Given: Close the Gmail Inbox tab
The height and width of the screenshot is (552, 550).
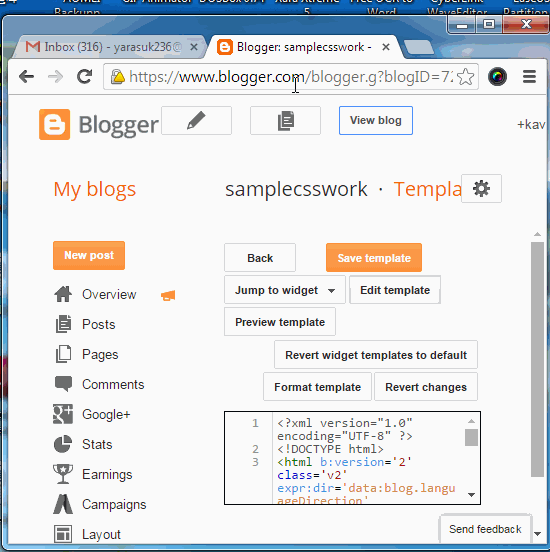Looking at the screenshot, I should tap(194, 47).
